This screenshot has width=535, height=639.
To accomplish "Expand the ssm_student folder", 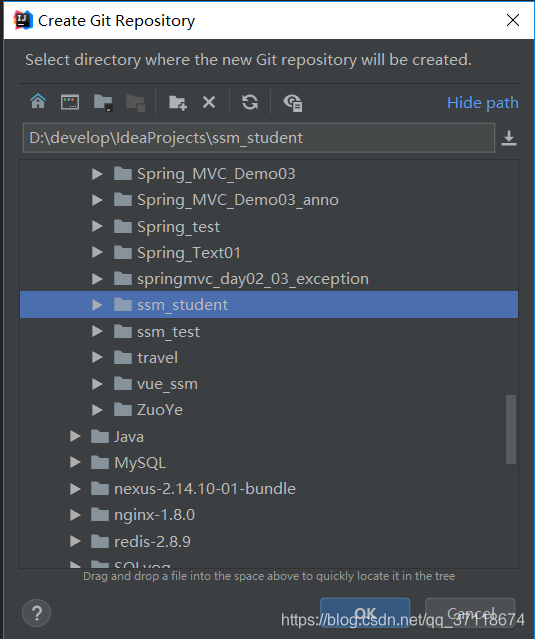I will coord(97,305).
